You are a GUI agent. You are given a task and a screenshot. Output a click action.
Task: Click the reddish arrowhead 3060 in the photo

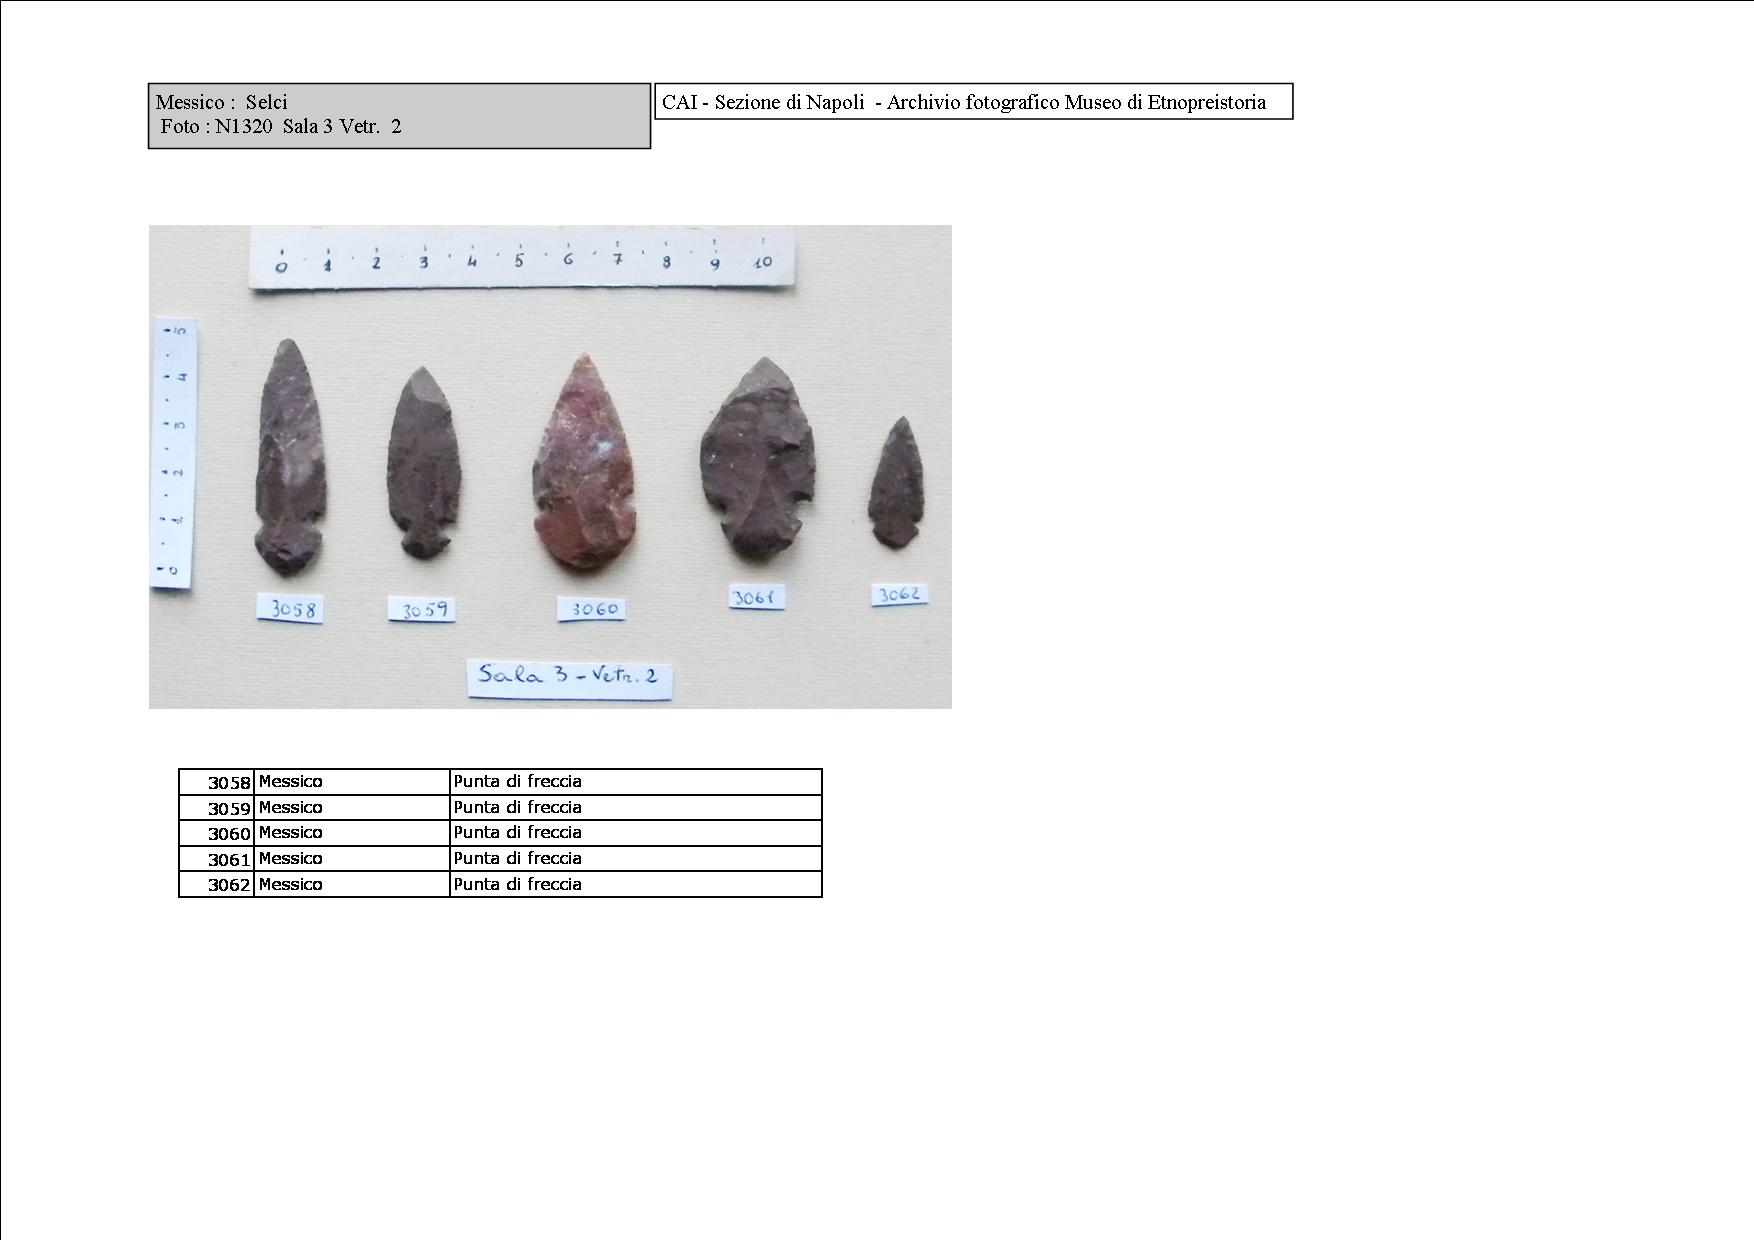tap(585, 462)
